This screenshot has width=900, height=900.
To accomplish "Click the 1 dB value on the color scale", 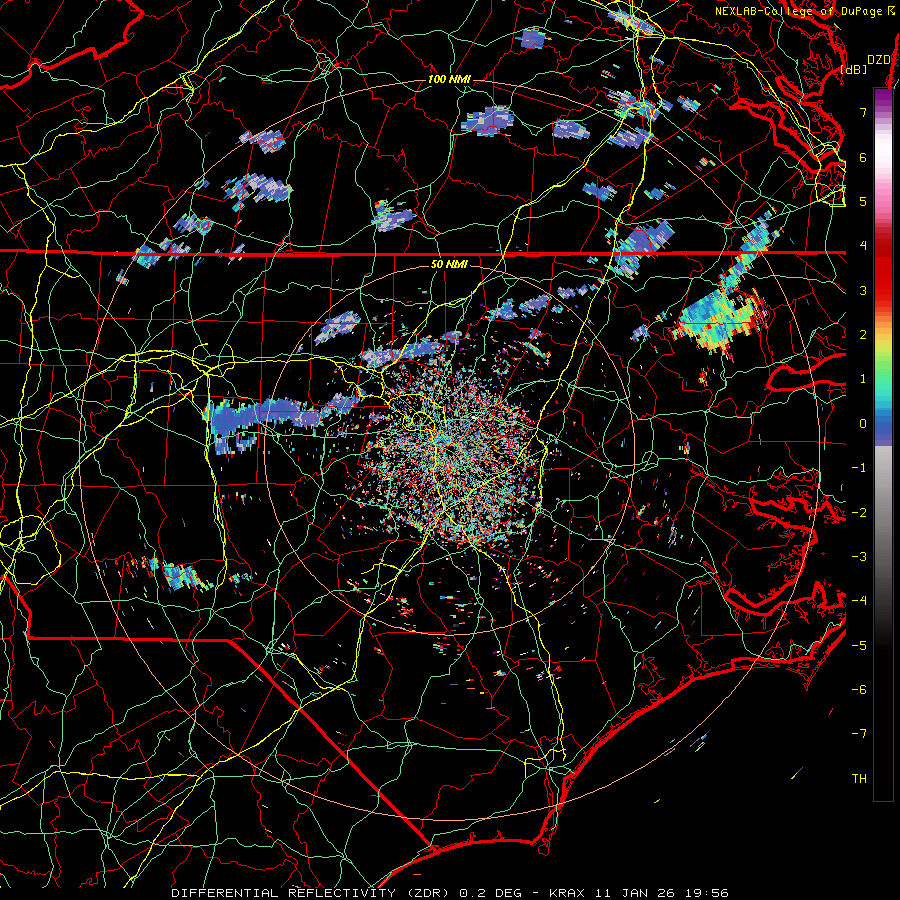I will (x=863, y=378).
